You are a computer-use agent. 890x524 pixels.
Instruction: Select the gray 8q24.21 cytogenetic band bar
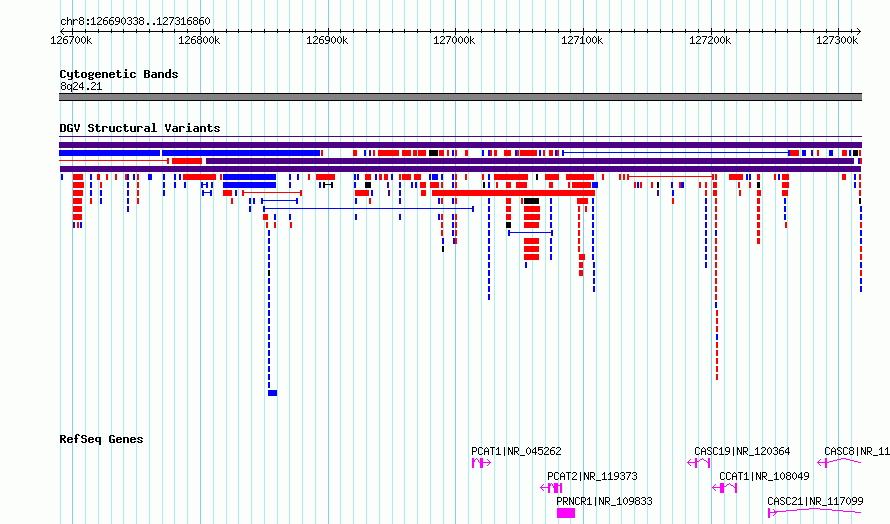(460, 97)
